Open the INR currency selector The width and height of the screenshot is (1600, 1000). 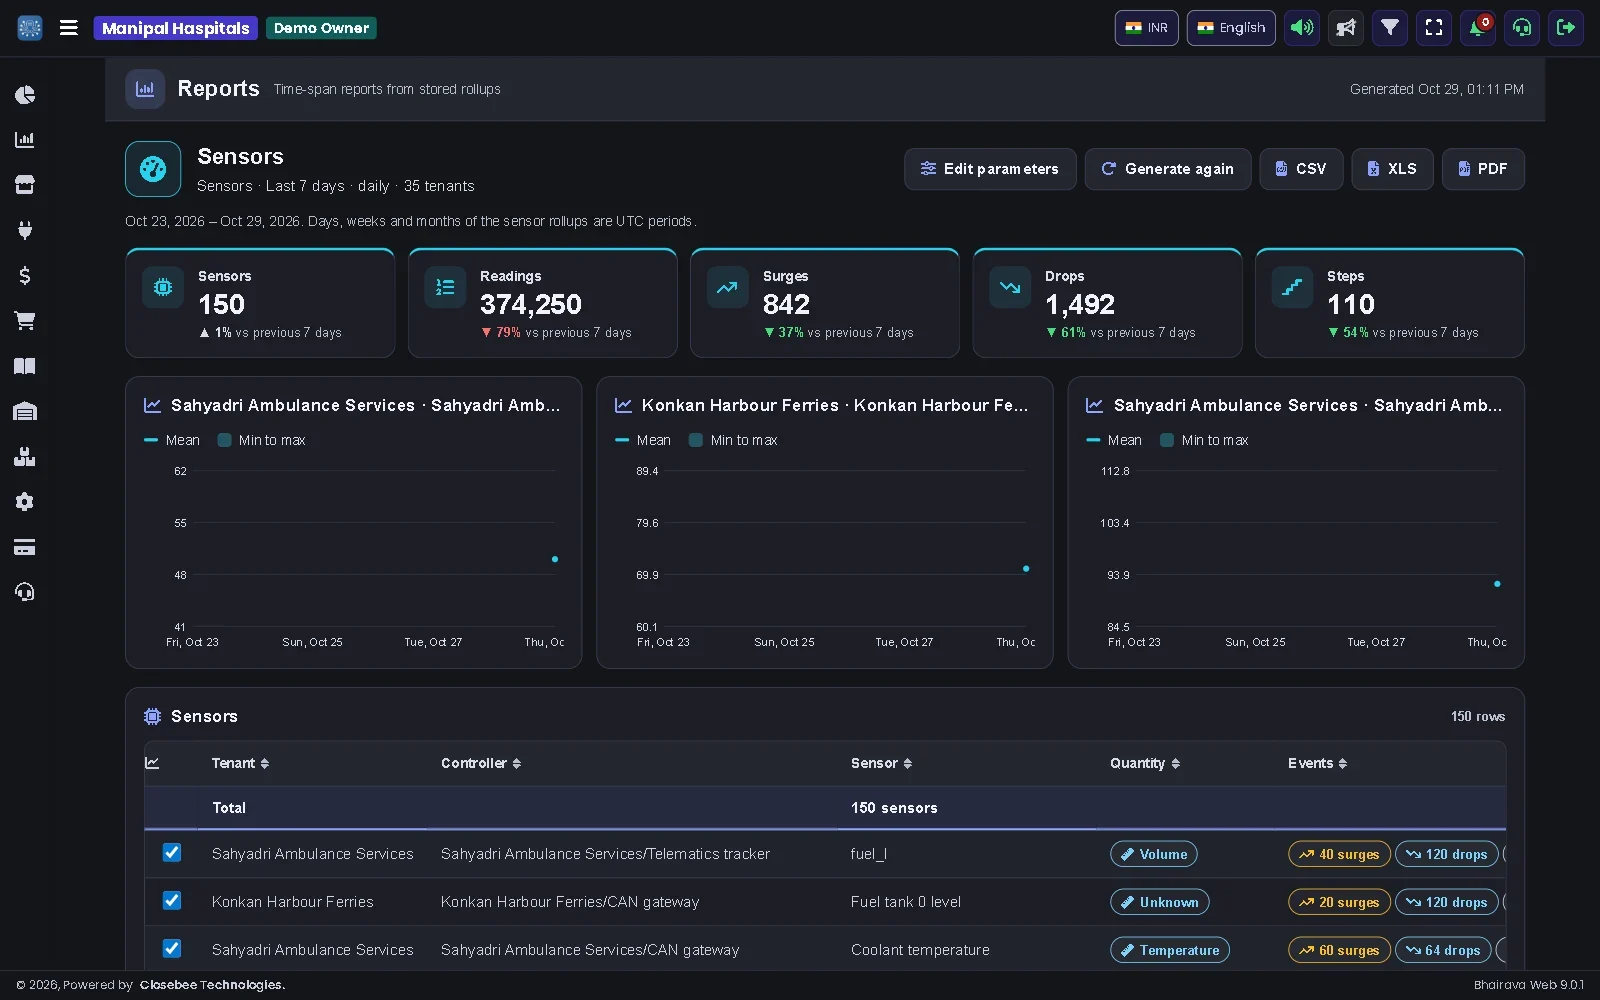1147,28
